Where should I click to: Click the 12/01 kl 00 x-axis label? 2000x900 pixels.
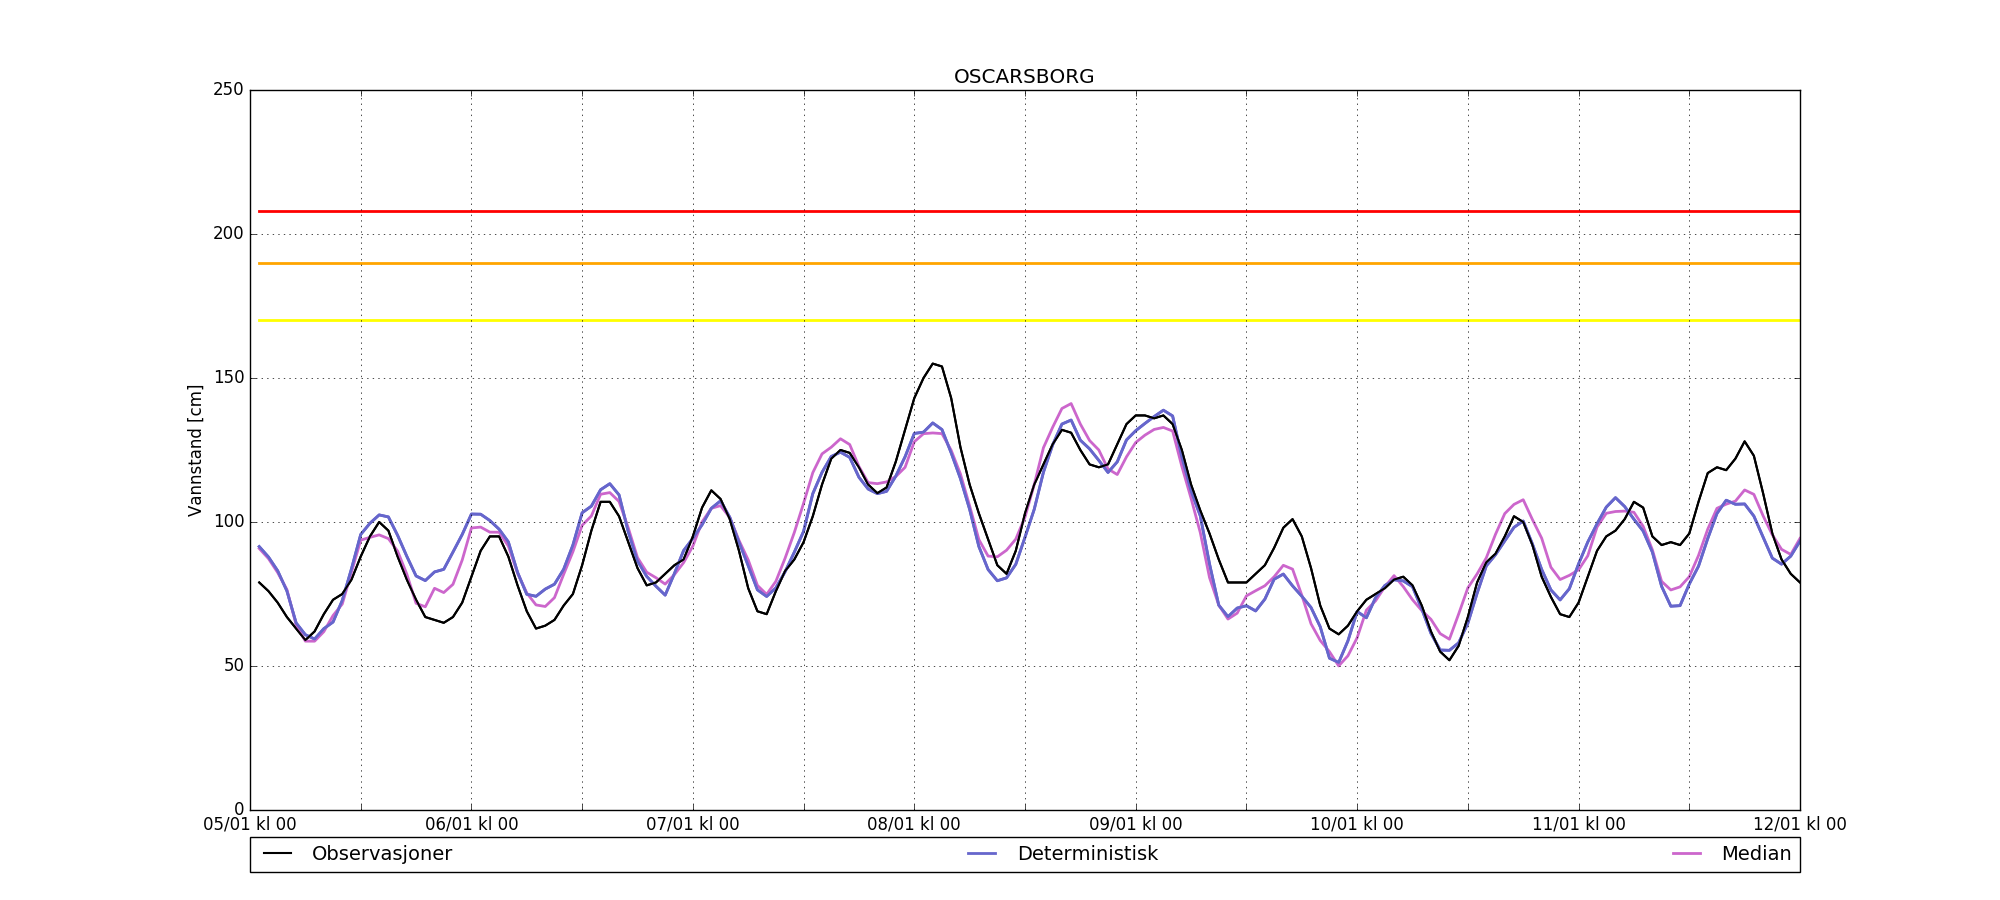click(1799, 825)
